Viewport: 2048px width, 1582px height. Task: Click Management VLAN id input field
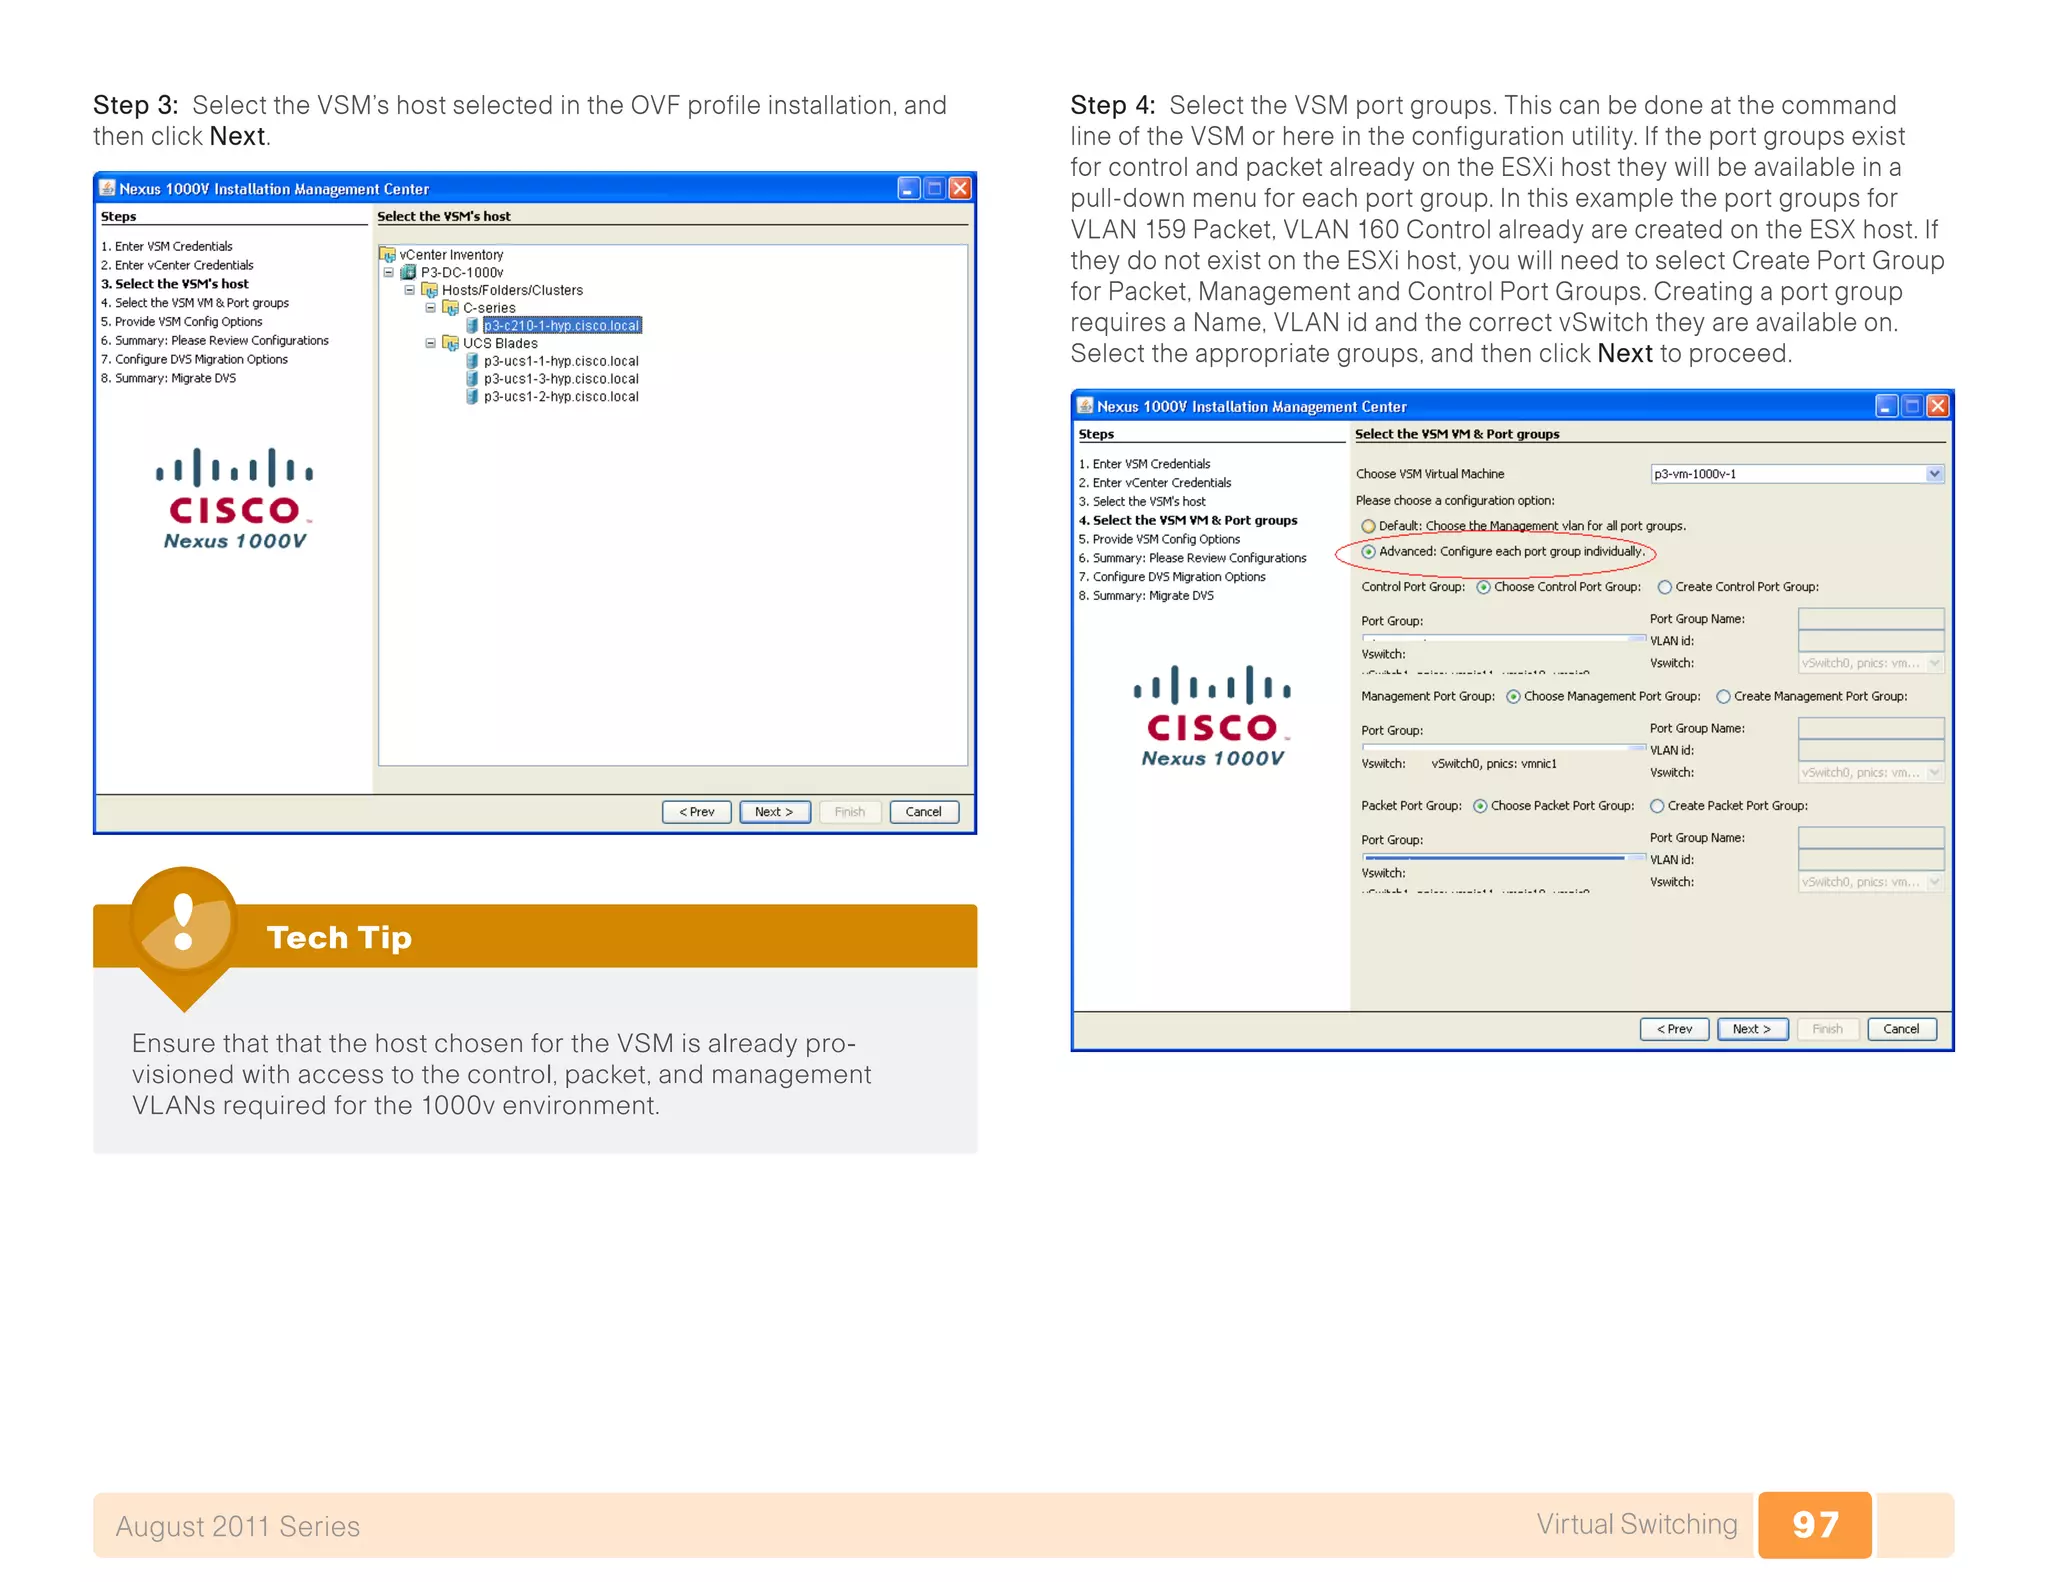1871,750
